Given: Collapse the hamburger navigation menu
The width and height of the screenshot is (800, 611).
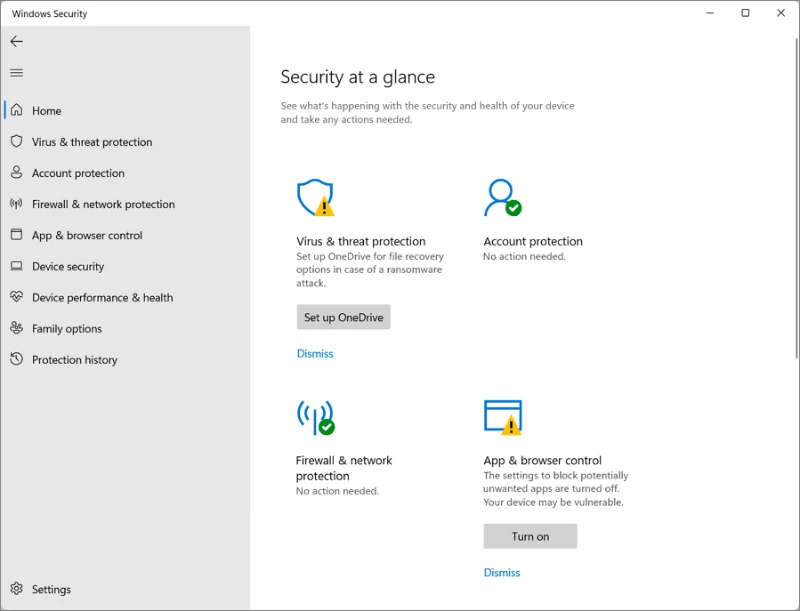Looking at the screenshot, I should point(16,73).
